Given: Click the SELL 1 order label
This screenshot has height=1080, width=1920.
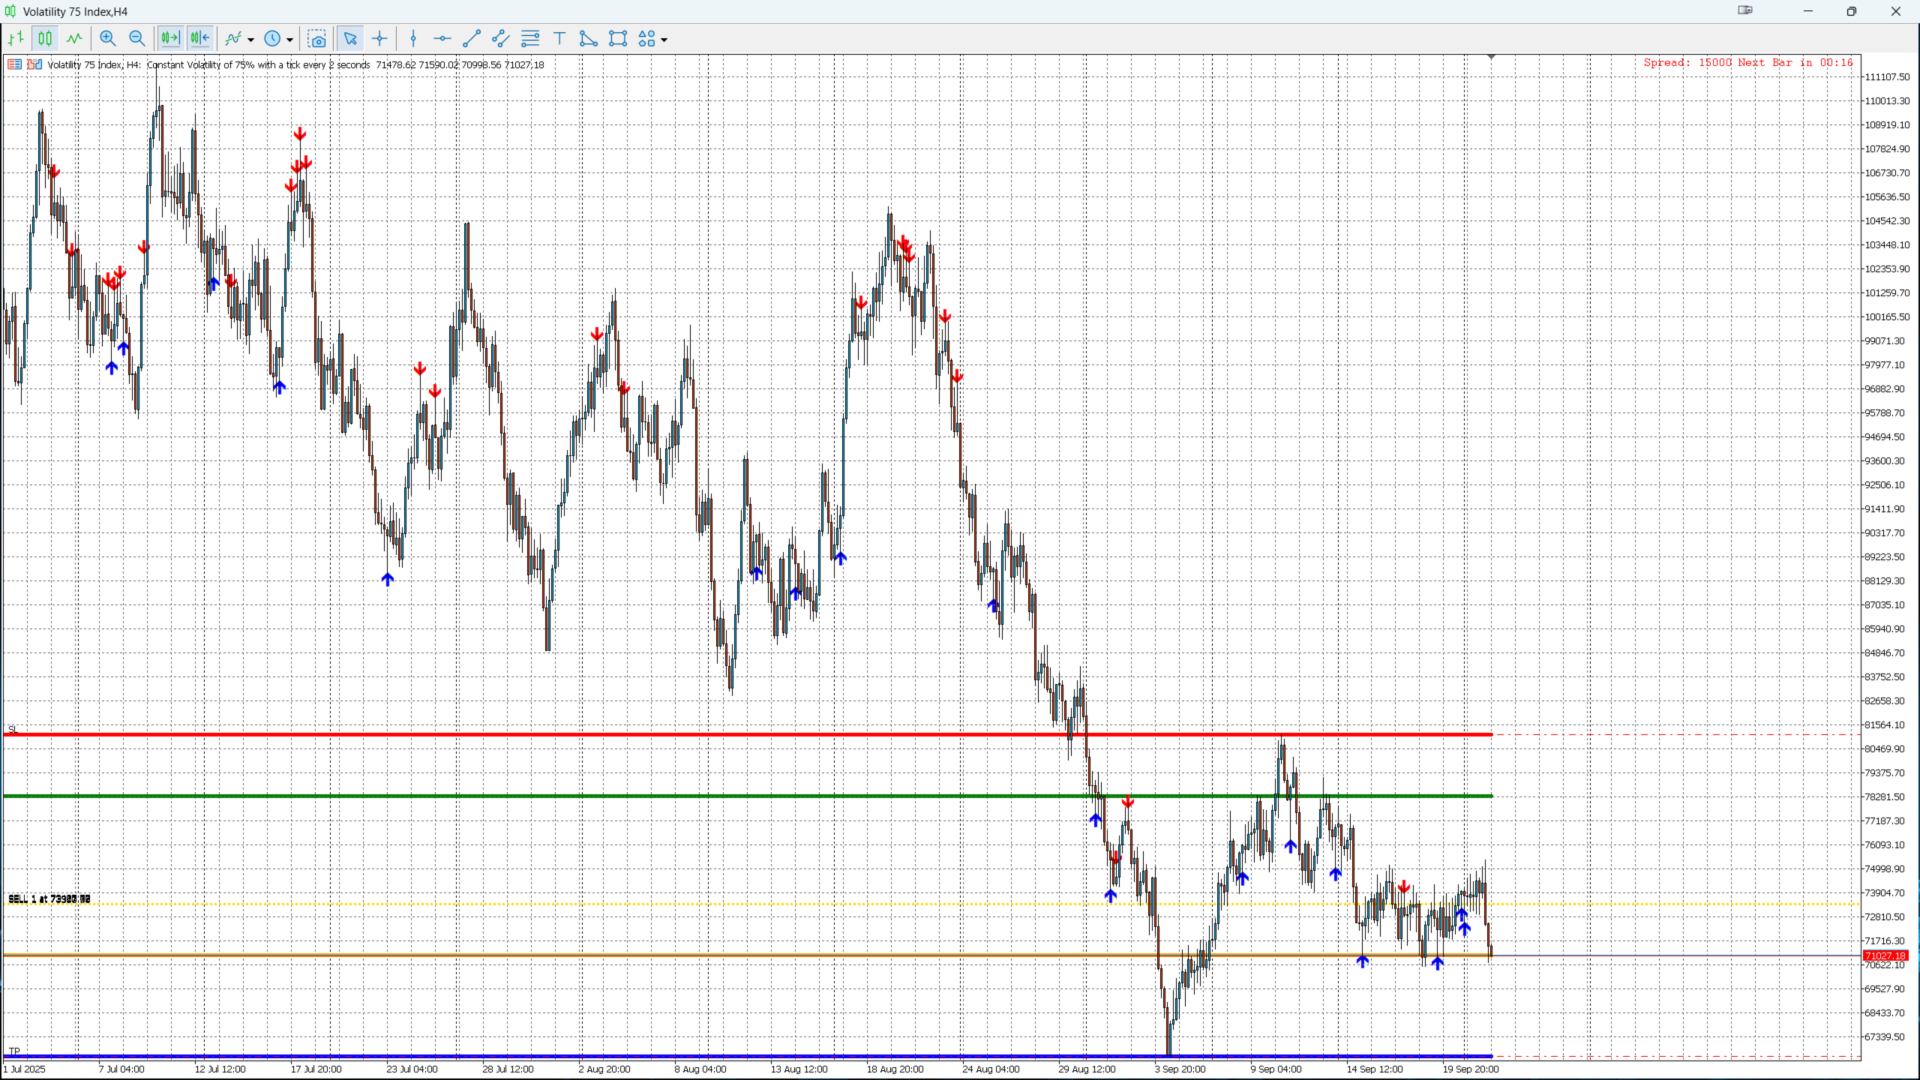Looking at the screenshot, I should coord(49,899).
